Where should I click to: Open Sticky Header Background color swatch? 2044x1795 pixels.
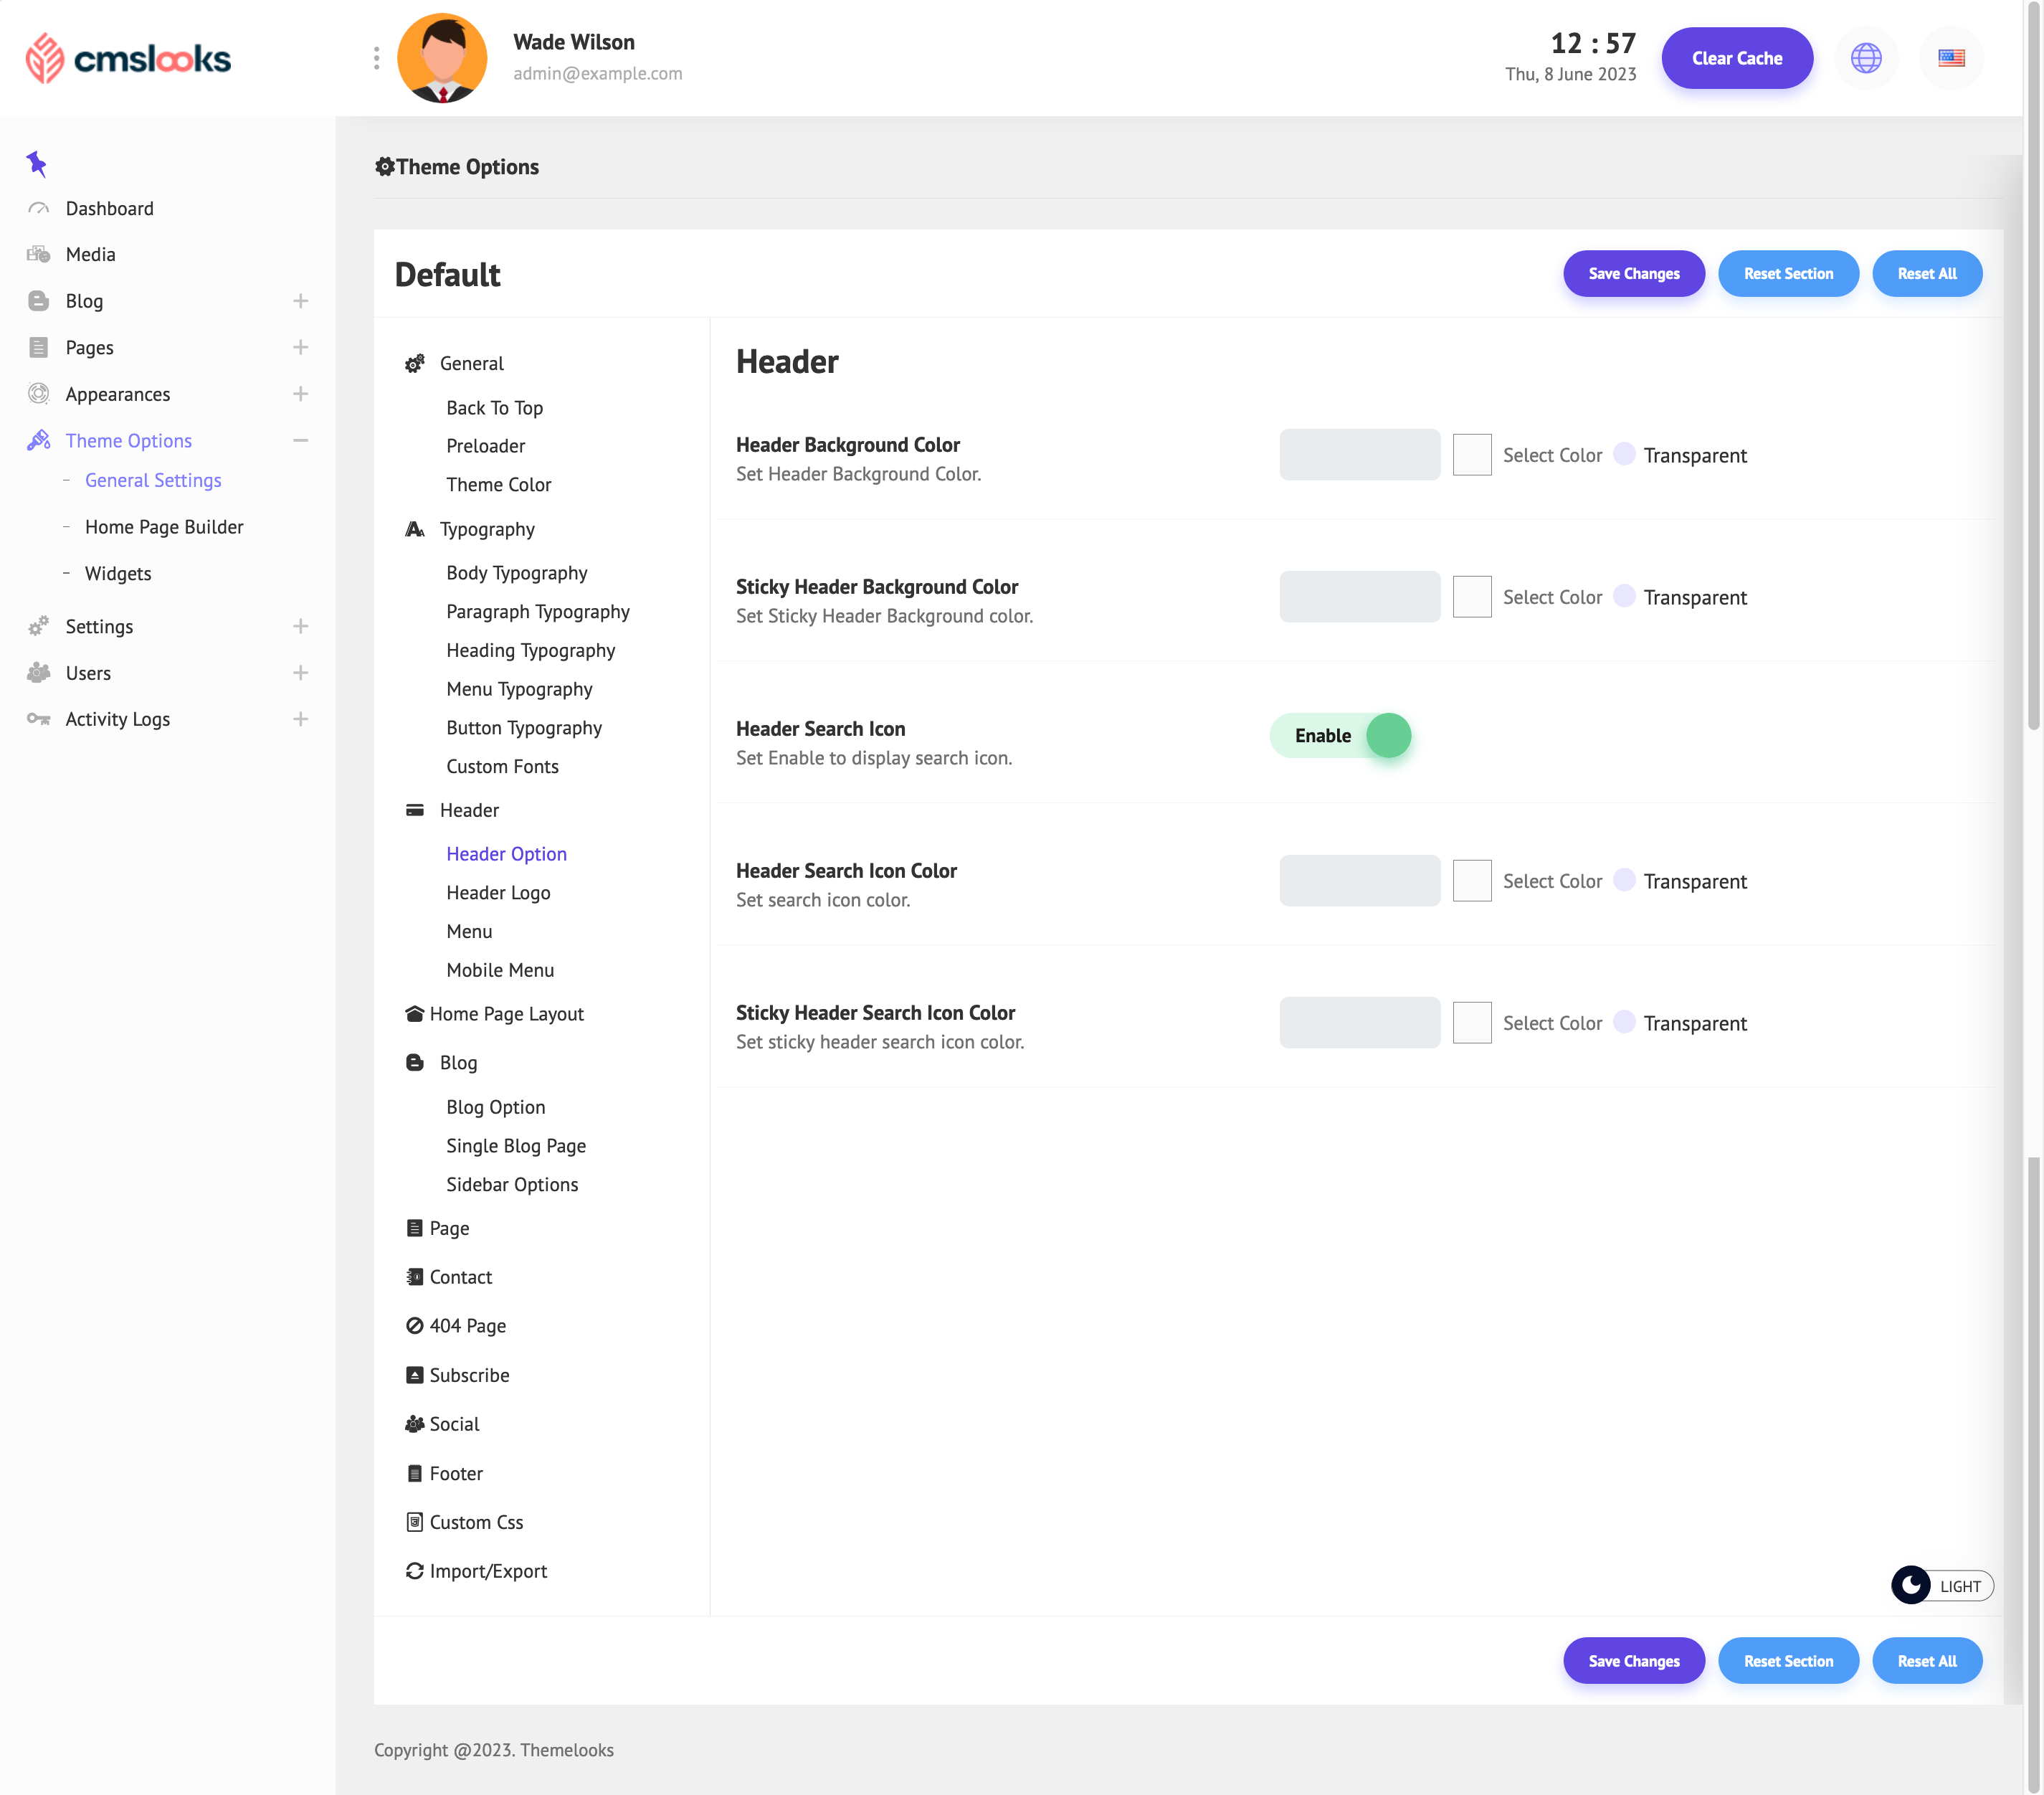pyautogui.click(x=1471, y=596)
